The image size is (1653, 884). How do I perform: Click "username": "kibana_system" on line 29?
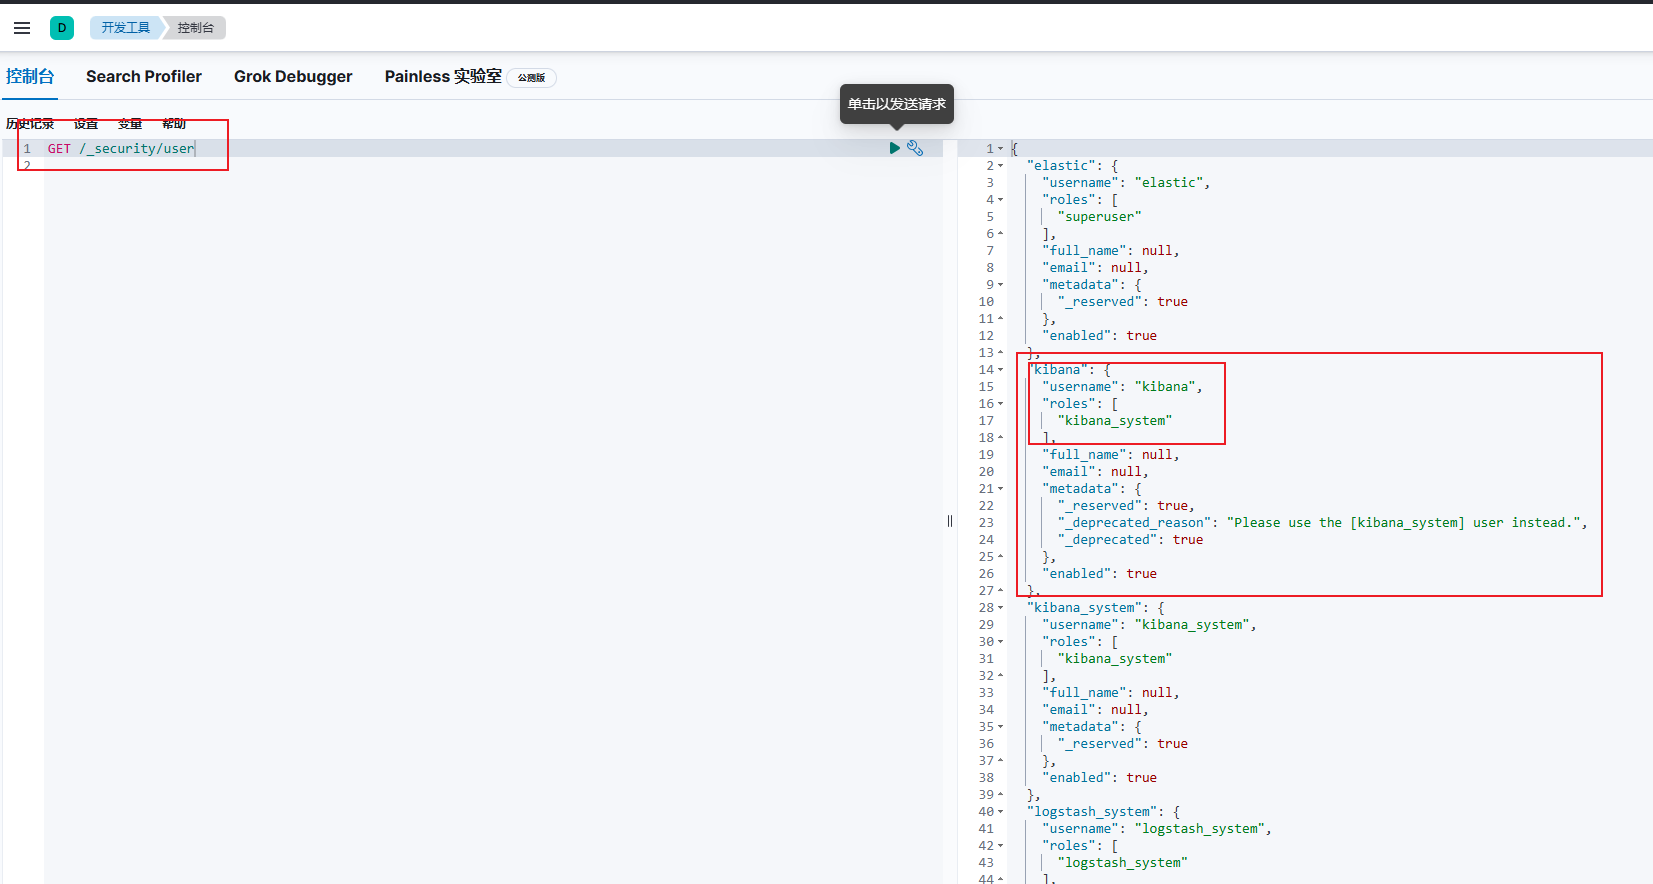coord(1149,625)
